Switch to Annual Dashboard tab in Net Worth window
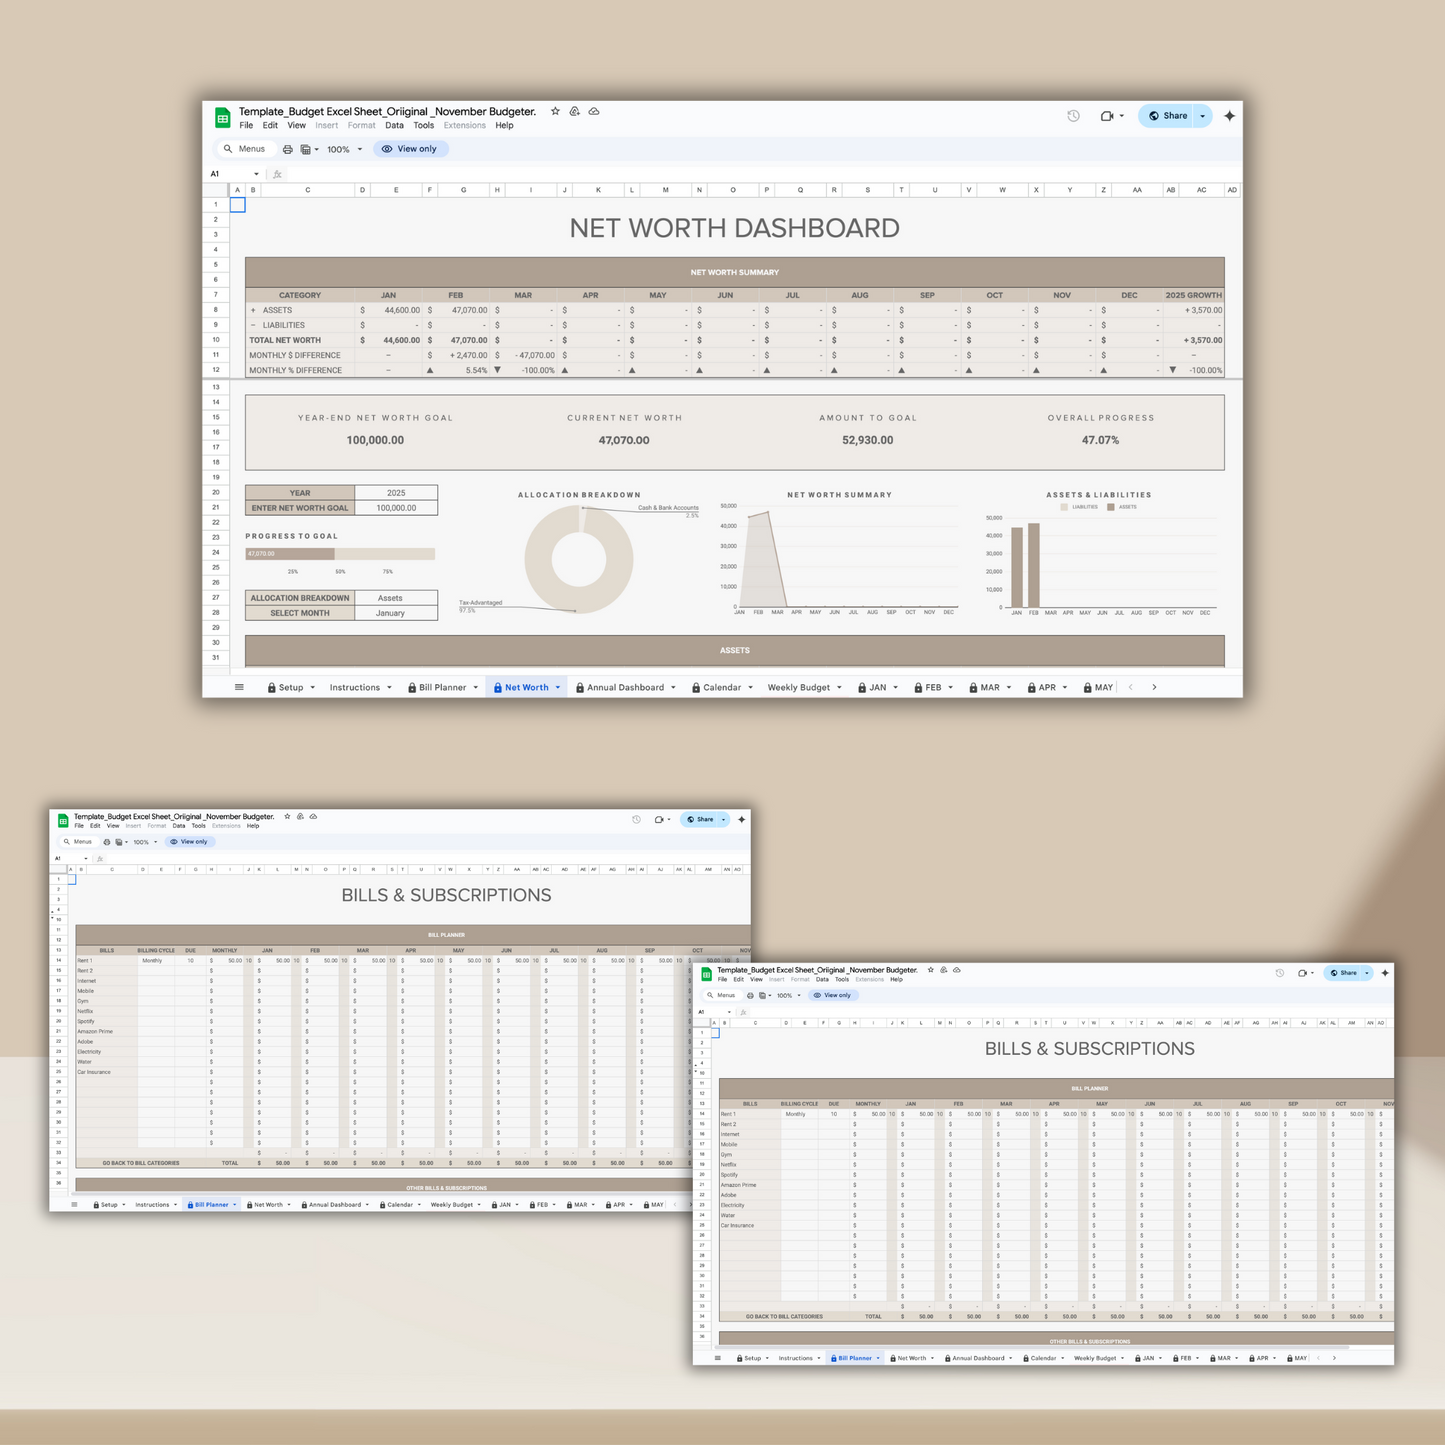Viewport: 1445px width, 1445px height. (x=624, y=688)
